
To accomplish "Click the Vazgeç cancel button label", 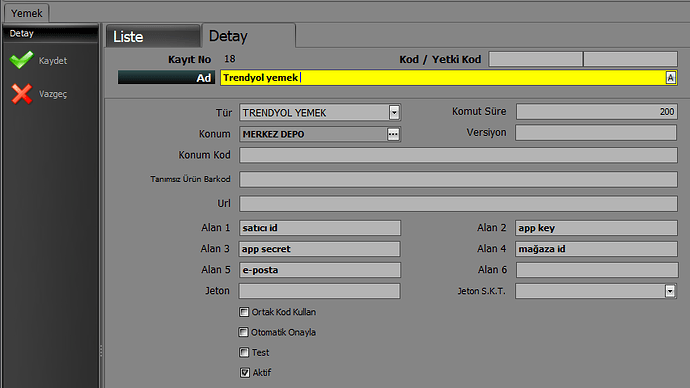I will (x=53, y=94).
